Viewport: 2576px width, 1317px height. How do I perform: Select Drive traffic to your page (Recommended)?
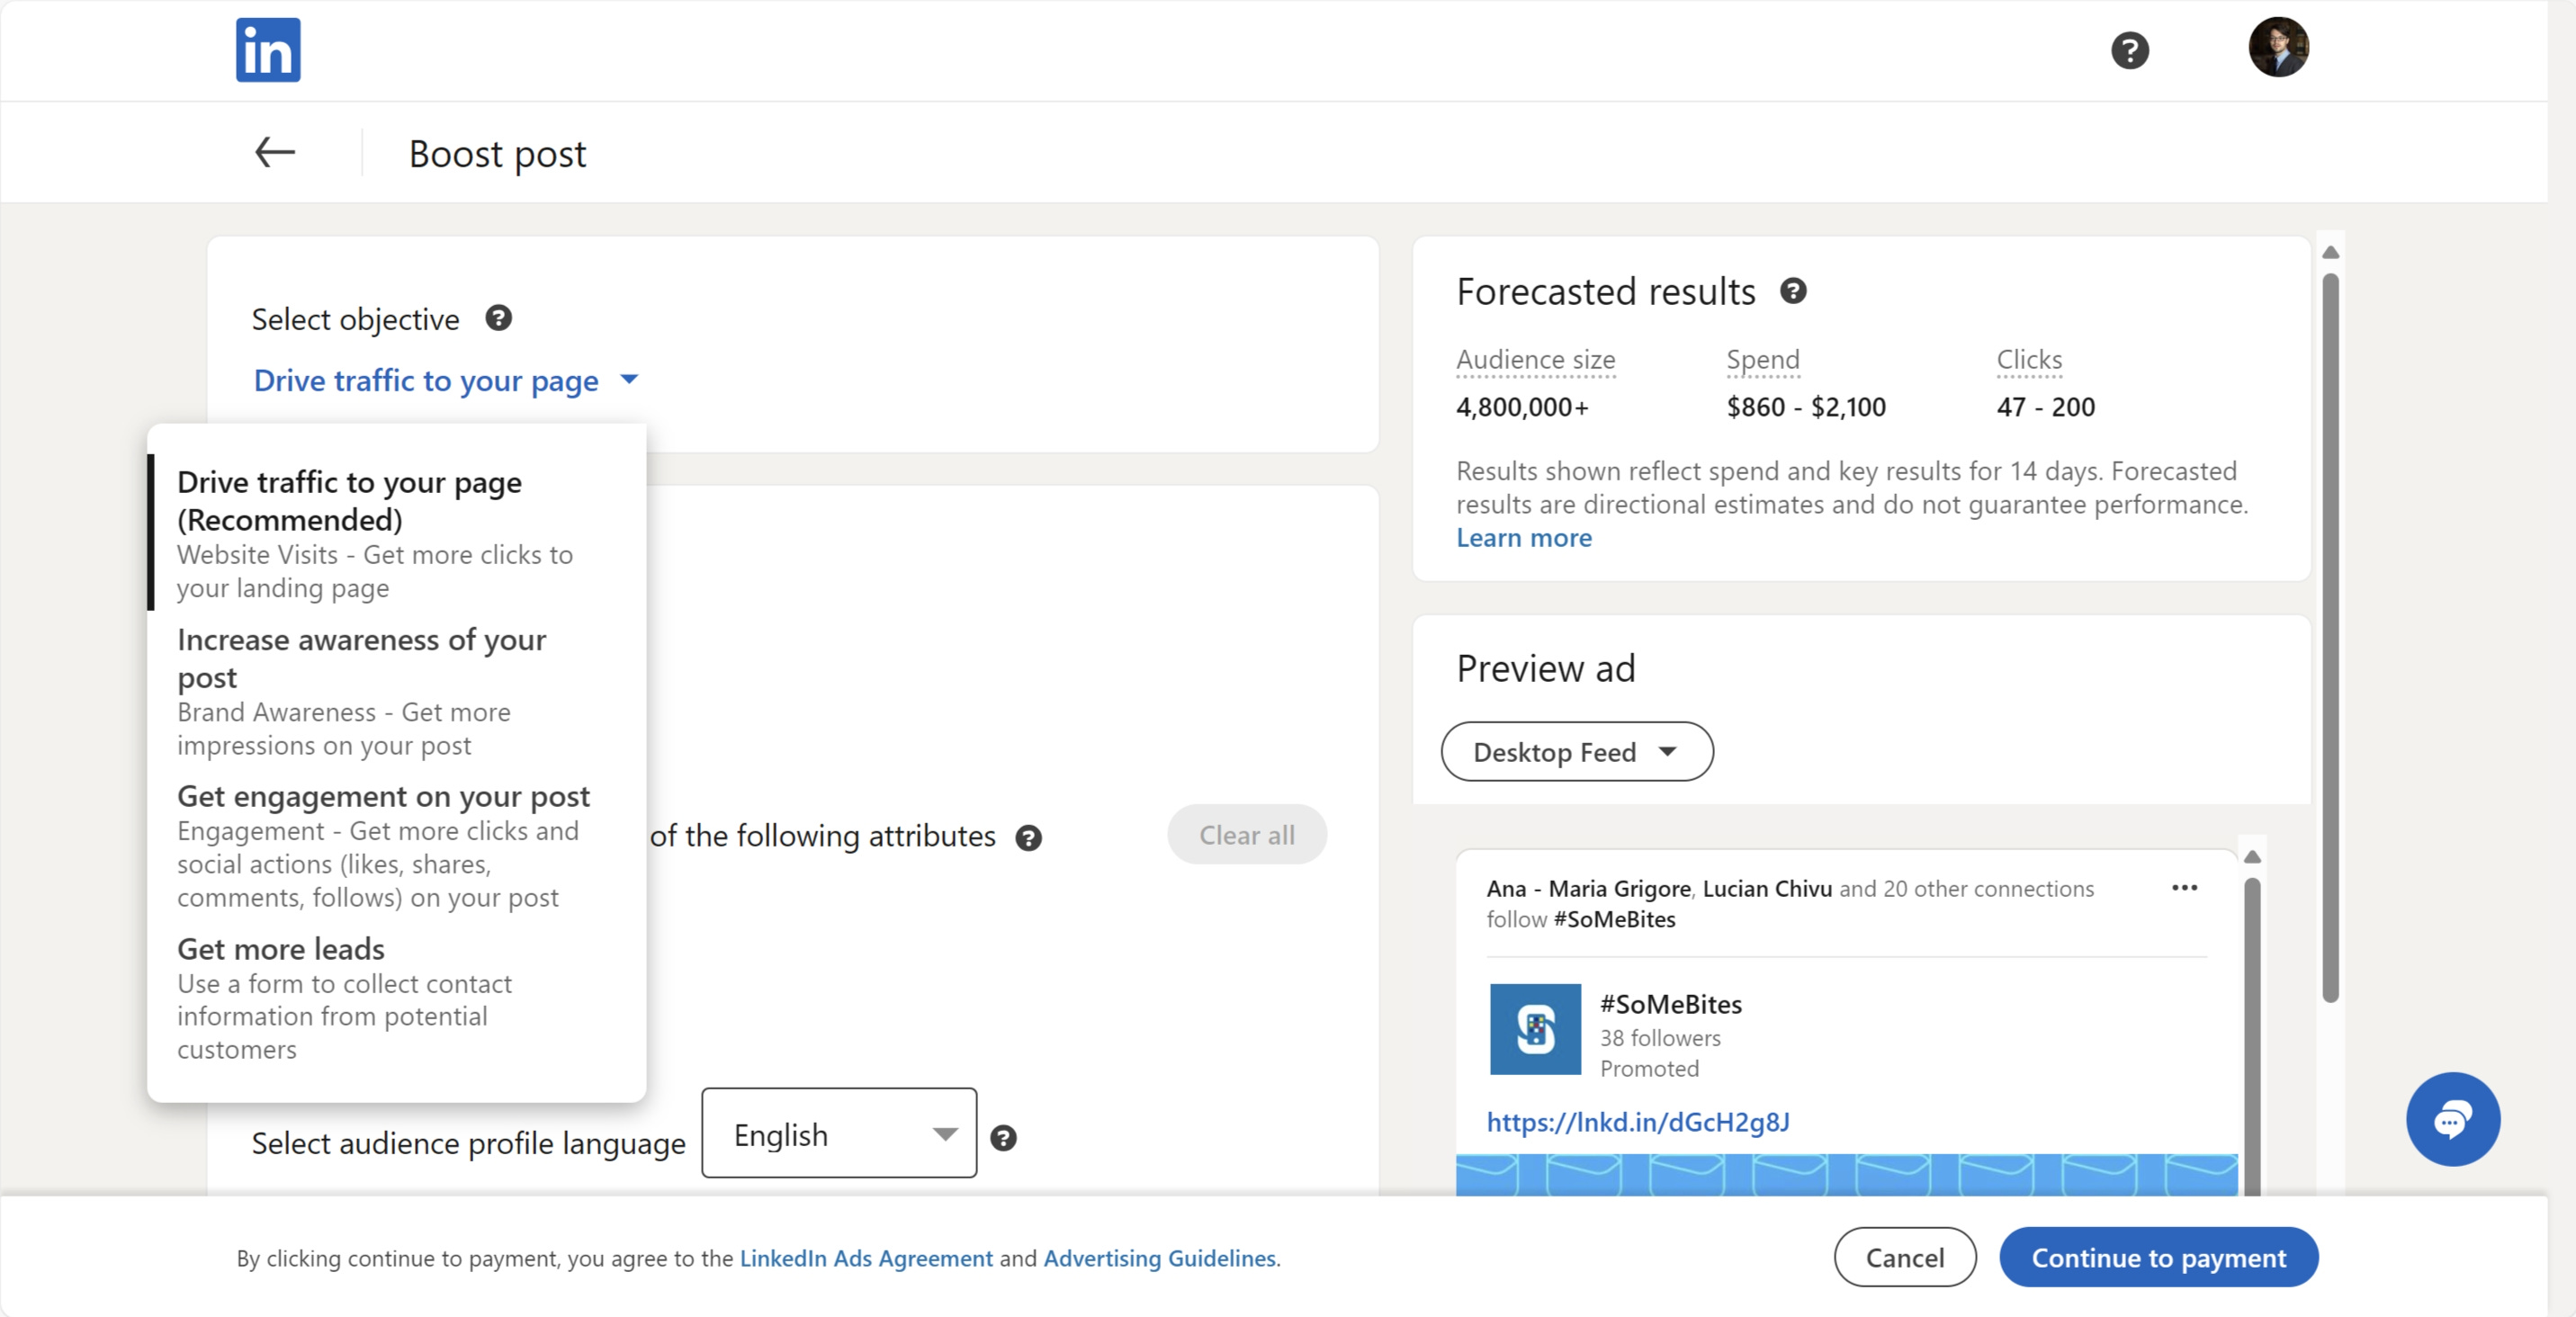[397, 533]
